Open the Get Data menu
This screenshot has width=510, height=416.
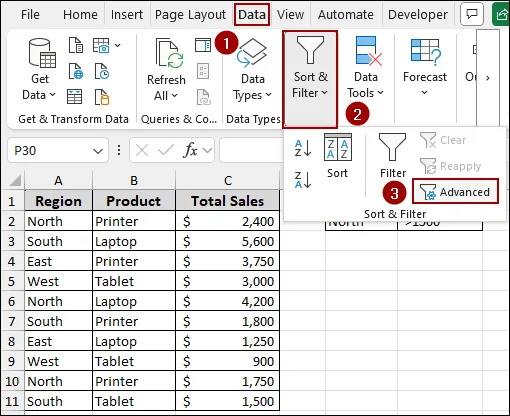tap(39, 70)
